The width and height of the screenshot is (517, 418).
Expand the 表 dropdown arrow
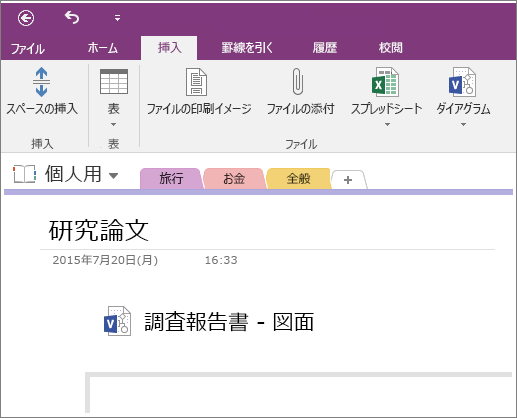point(113,124)
